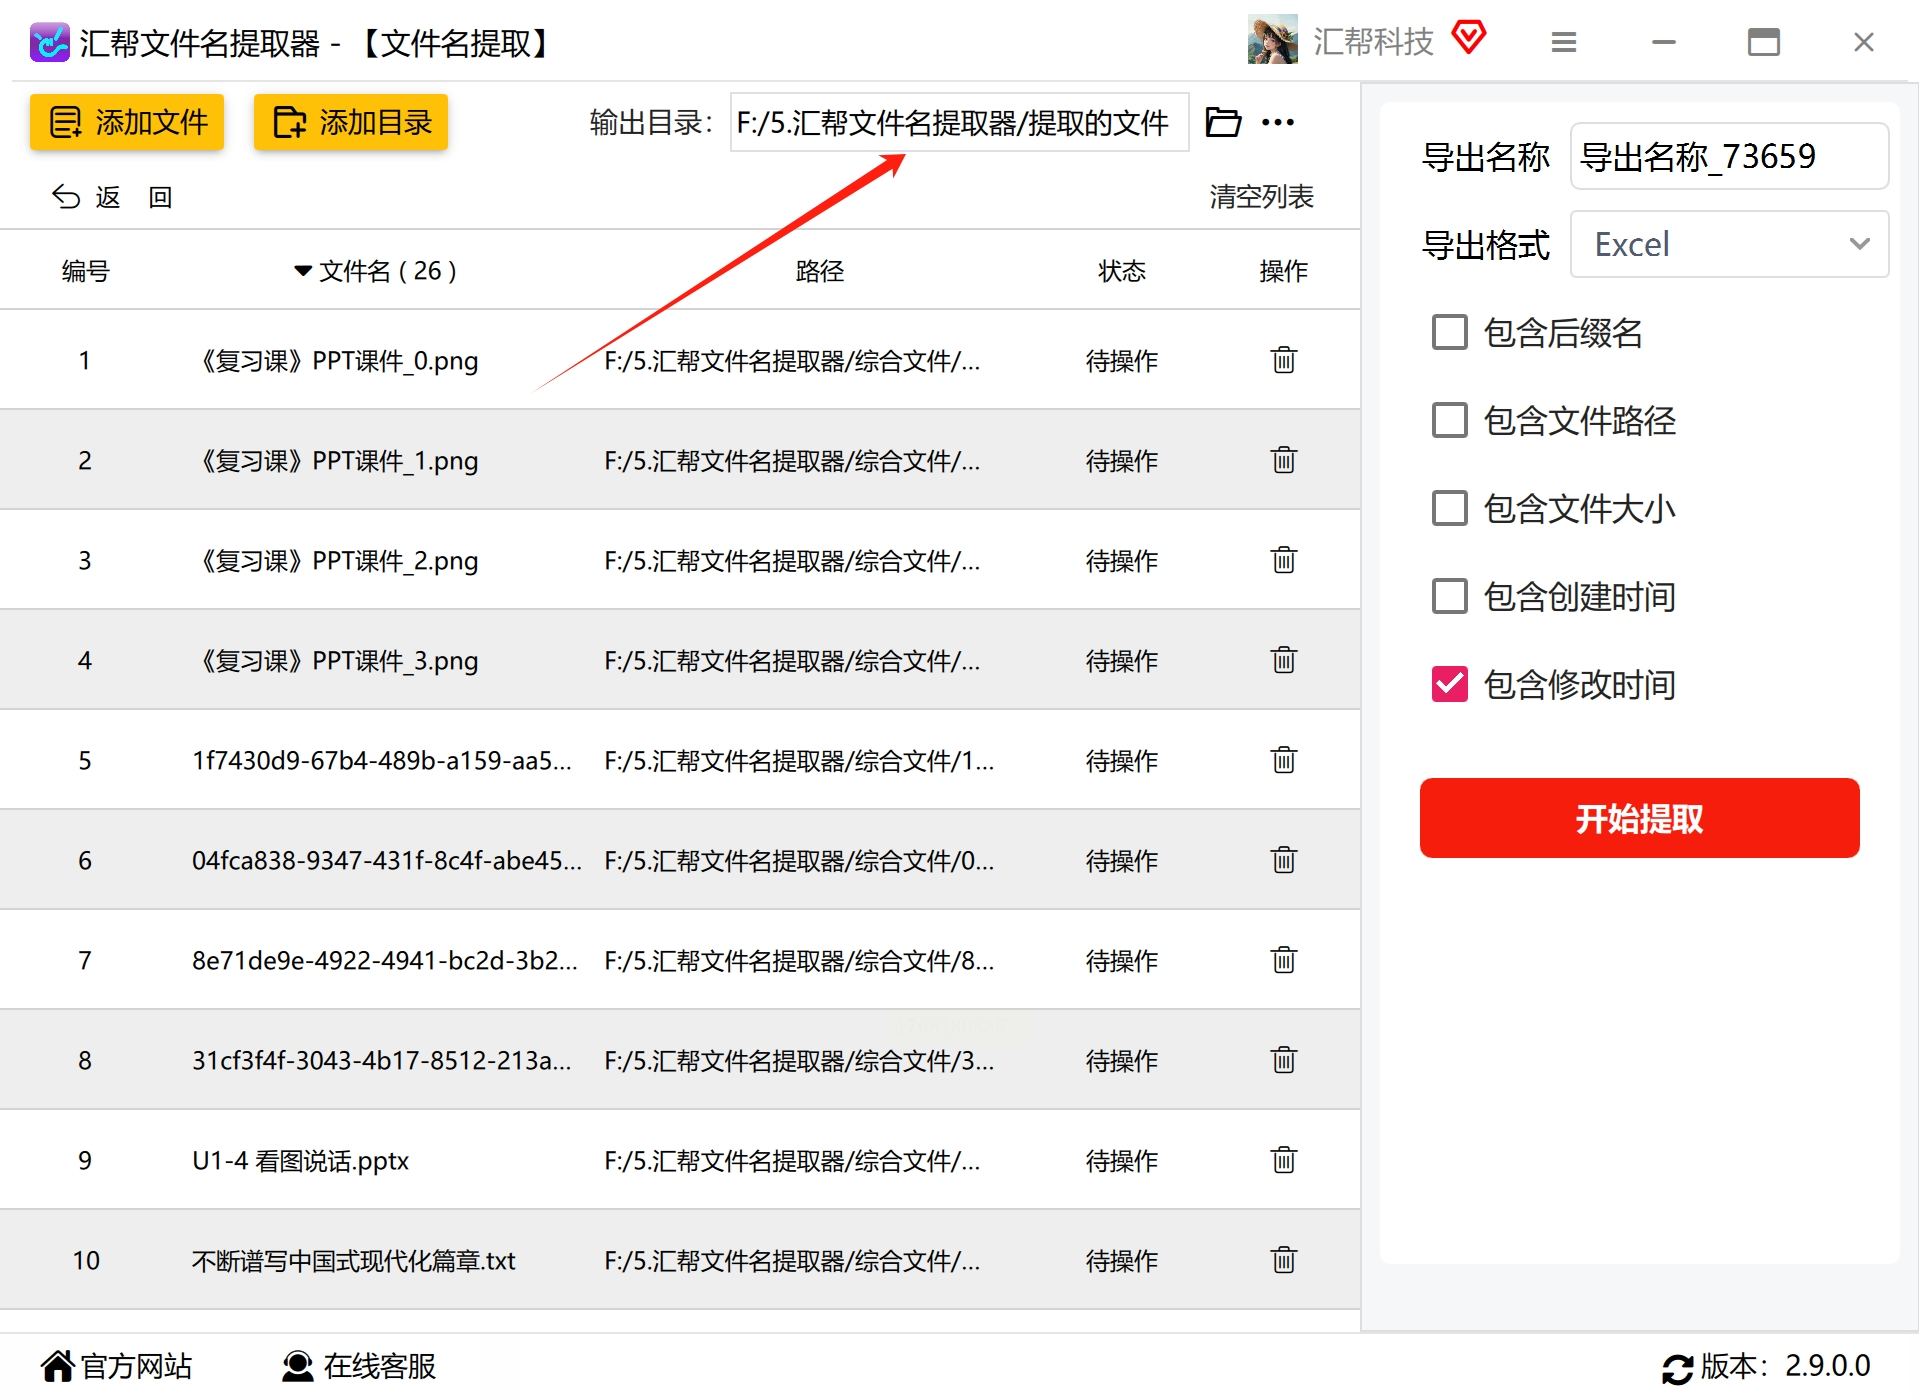Image resolution: width=1919 pixels, height=1399 pixels.
Task: Click 编号 column header
Action: [85, 271]
